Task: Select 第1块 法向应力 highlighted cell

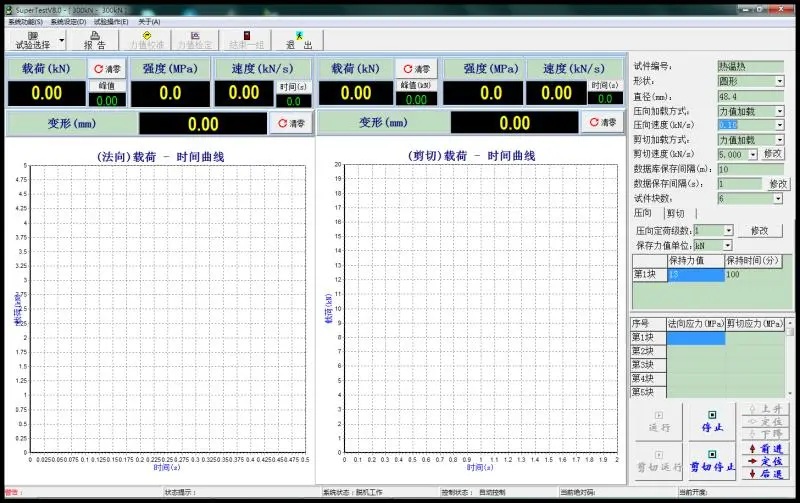Action: [x=696, y=338]
